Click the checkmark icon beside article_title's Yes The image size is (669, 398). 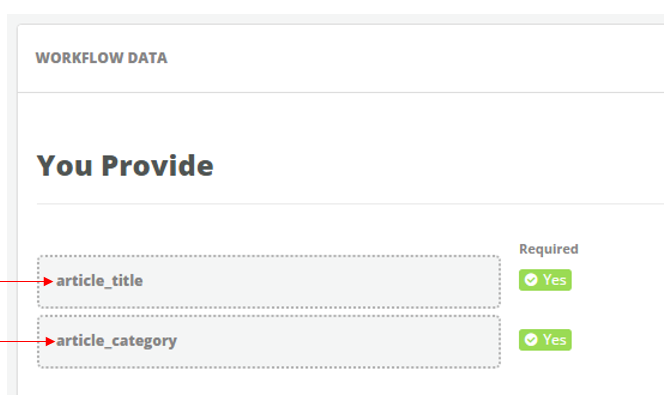click(531, 280)
